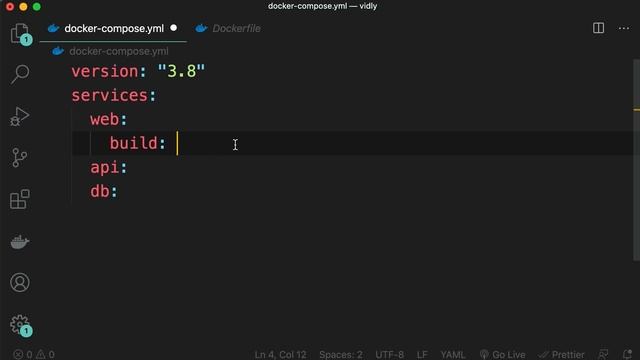The width and height of the screenshot is (640, 360).
Task: Click docker-compose.yml in the breadcrumb
Action: pyautogui.click(x=118, y=51)
